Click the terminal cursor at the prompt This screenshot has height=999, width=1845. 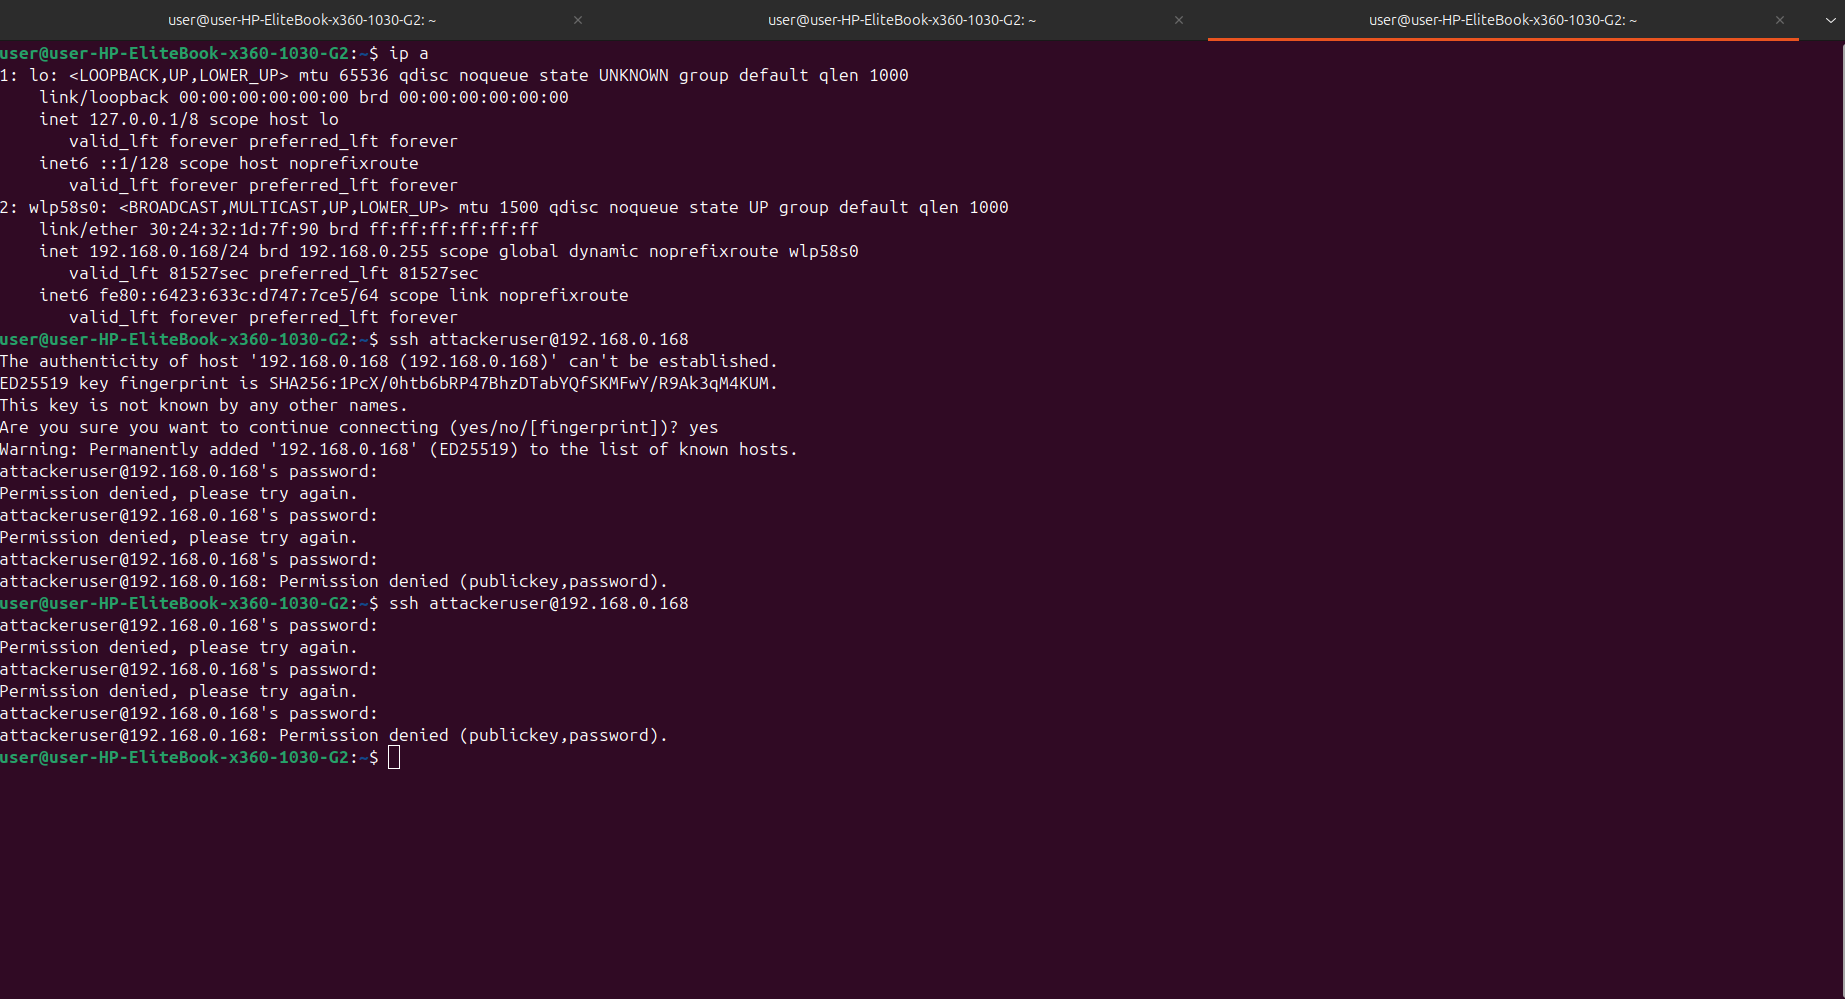(x=393, y=757)
